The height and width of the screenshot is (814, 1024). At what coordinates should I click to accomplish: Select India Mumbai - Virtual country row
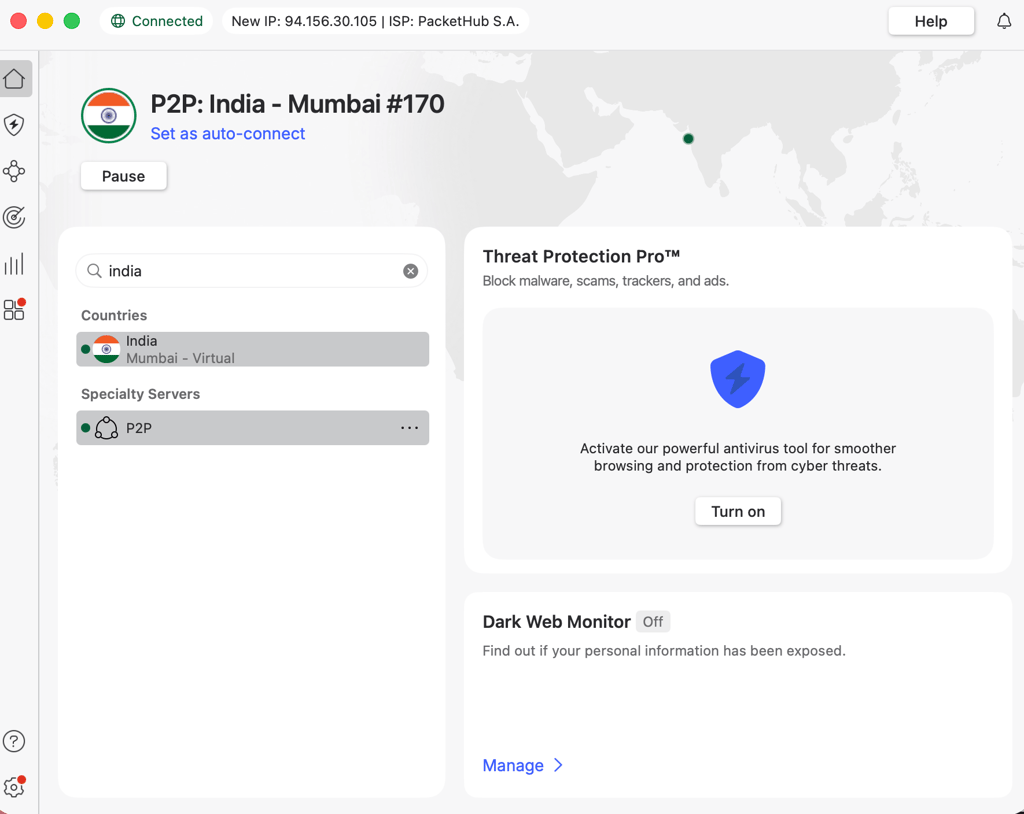pyautogui.click(x=253, y=350)
